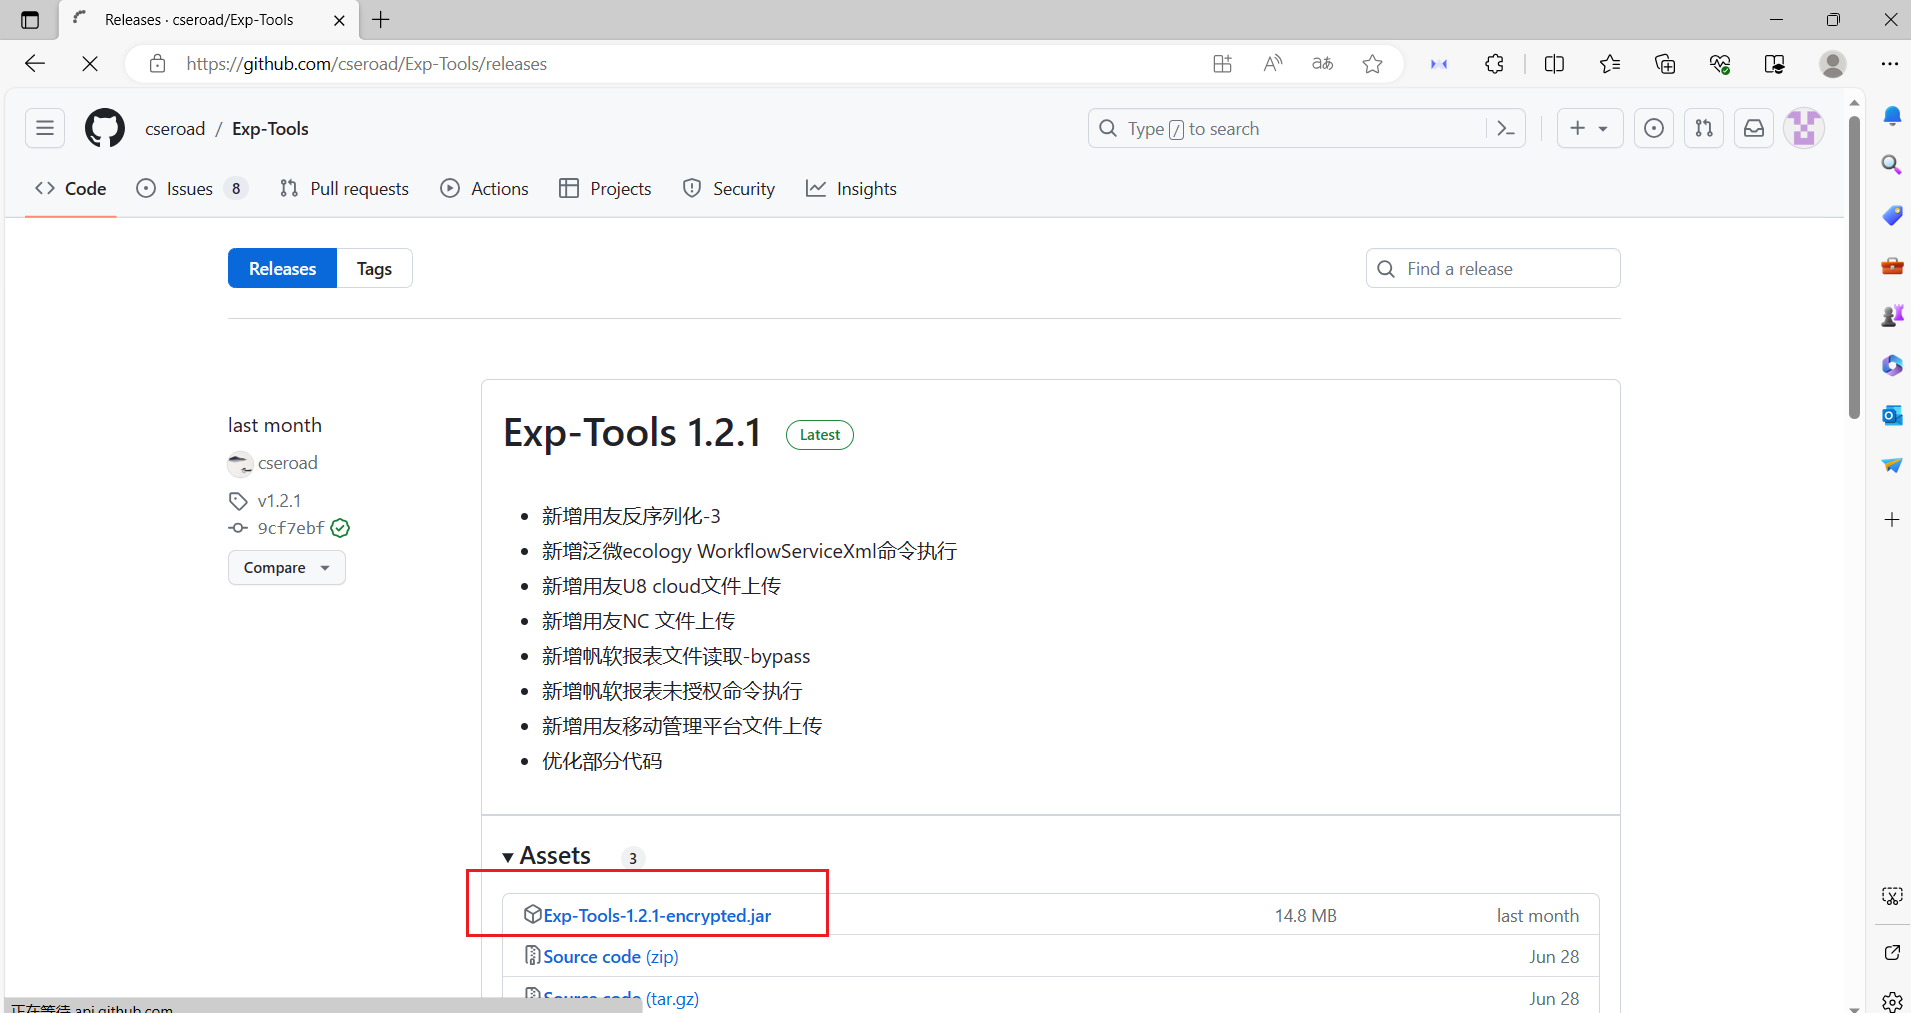
Task: Open browser essentials icon
Action: [1720, 64]
